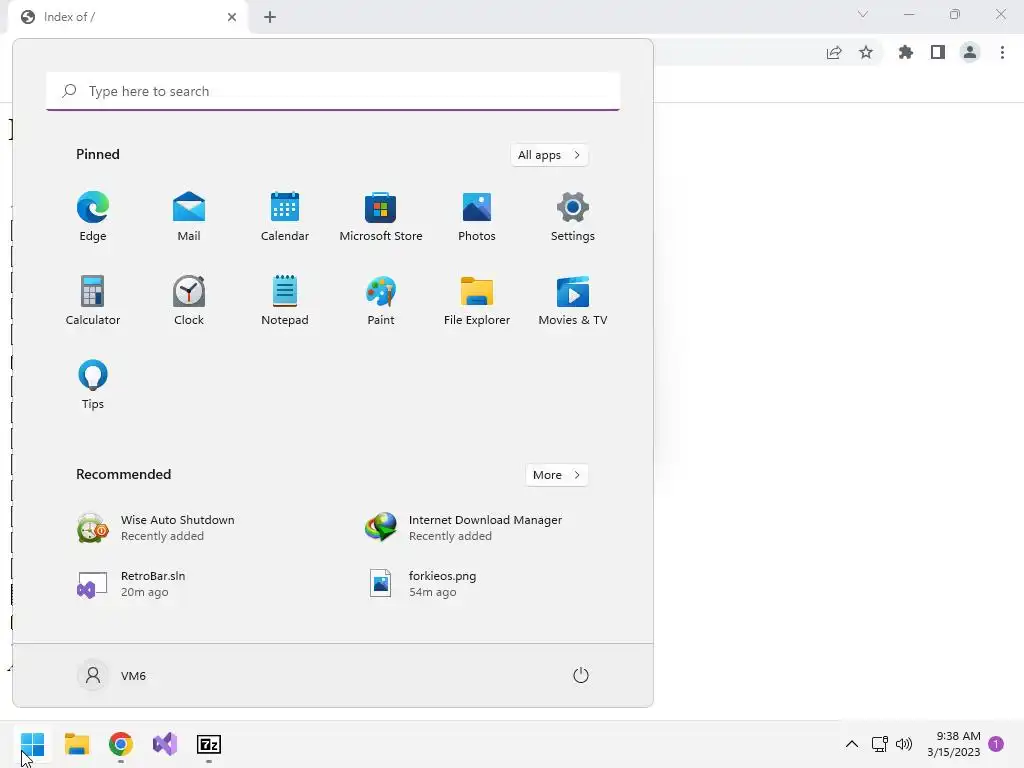1024x768 pixels.
Task: Open a new Chrome tab
Action: [270, 17]
